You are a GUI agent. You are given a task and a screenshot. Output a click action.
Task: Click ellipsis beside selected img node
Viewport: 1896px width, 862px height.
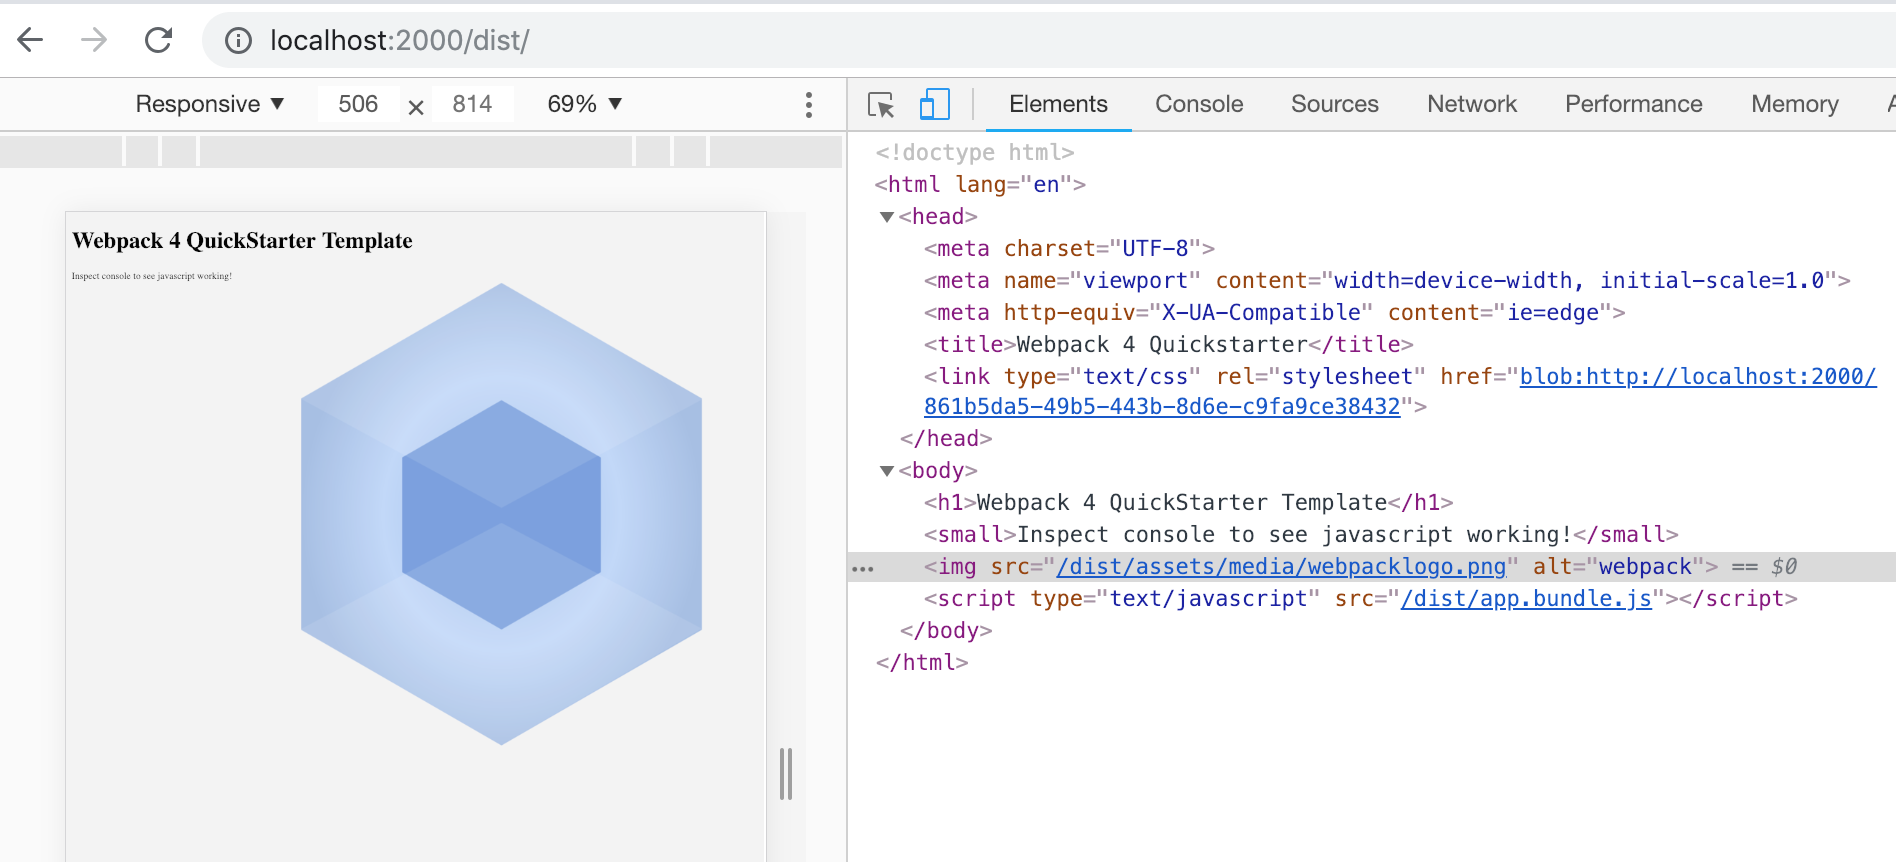[x=862, y=568]
